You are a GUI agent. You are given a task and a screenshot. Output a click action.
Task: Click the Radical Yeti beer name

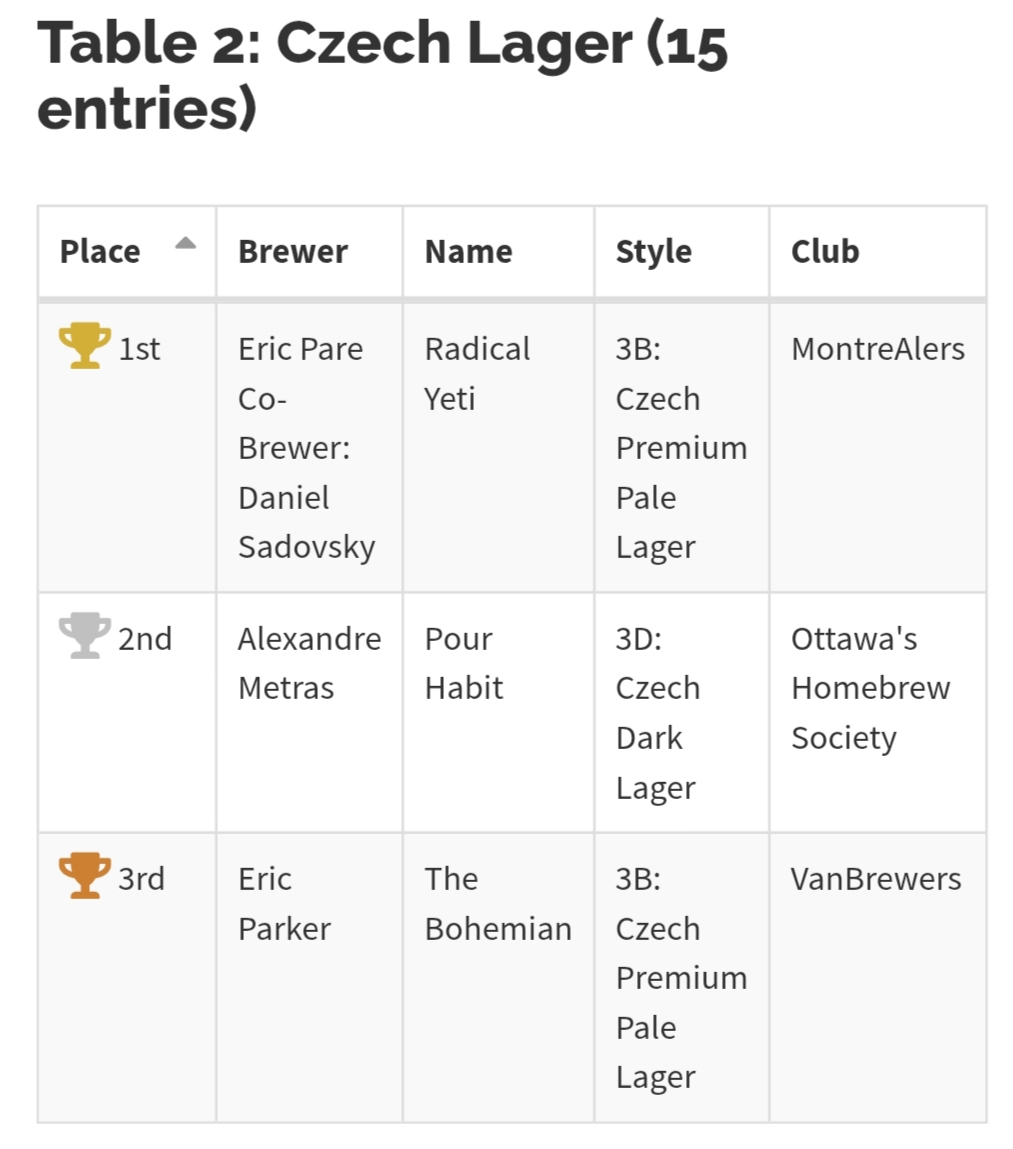pyautogui.click(x=477, y=373)
